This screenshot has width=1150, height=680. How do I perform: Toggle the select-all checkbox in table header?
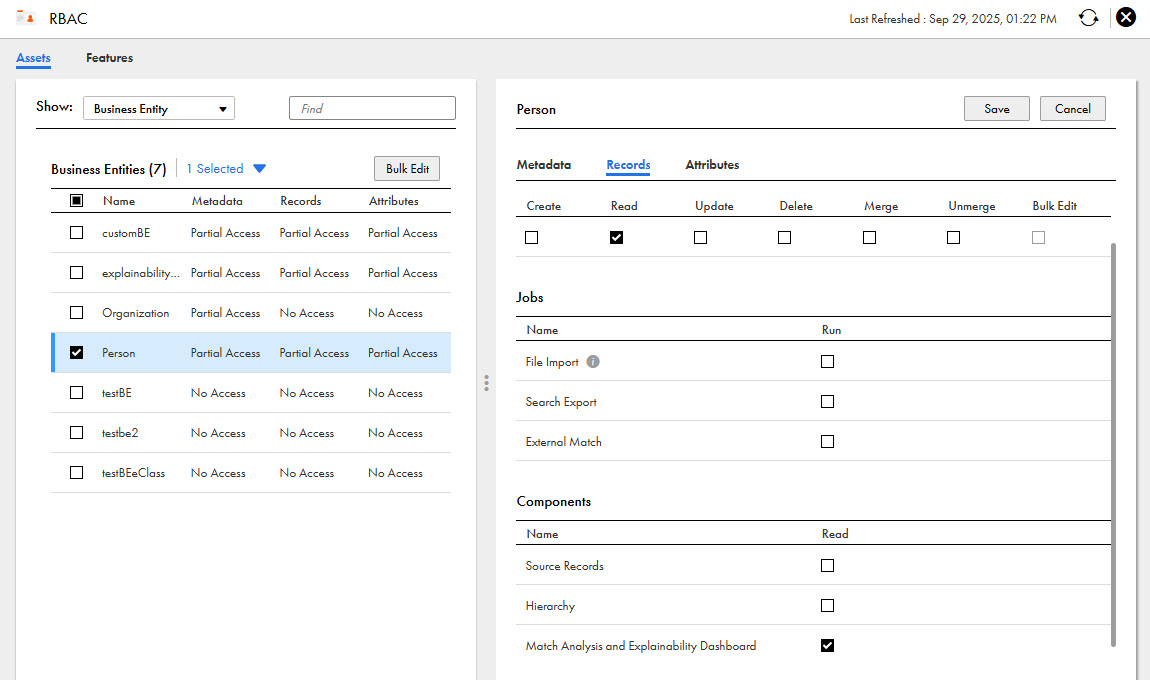pyautogui.click(x=76, y=200)
